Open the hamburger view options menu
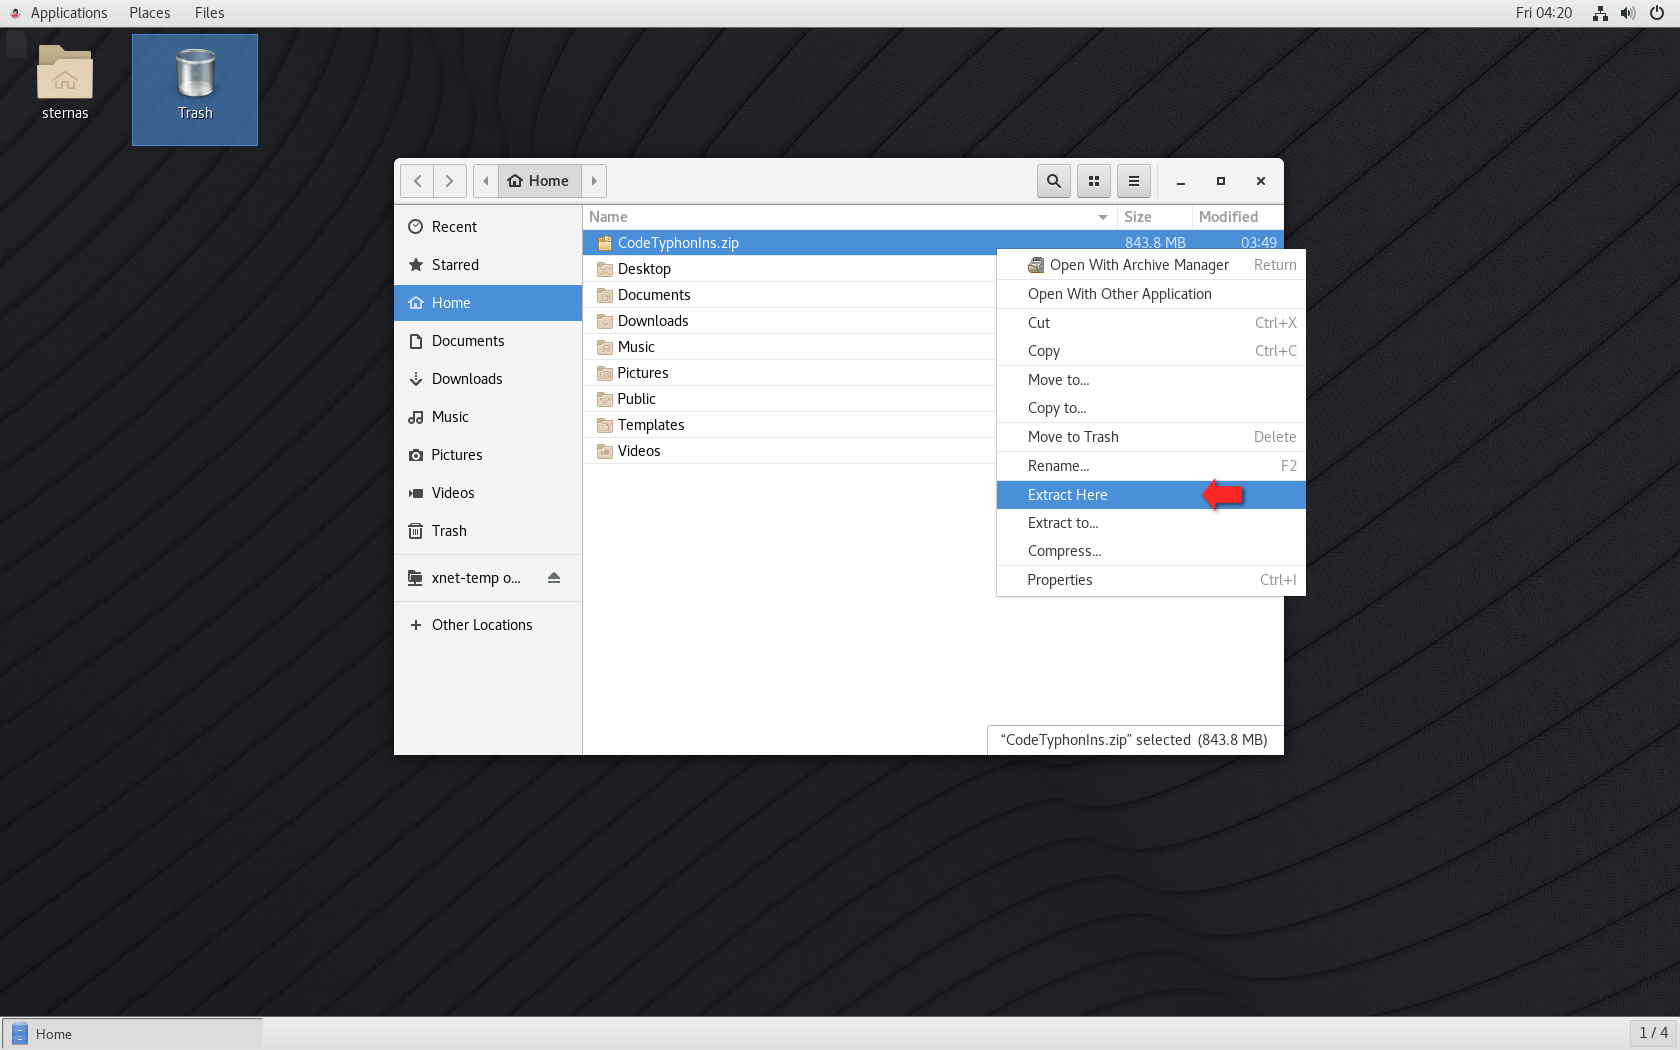The image size is (1680, 1050). click(x=1134, y=181)
